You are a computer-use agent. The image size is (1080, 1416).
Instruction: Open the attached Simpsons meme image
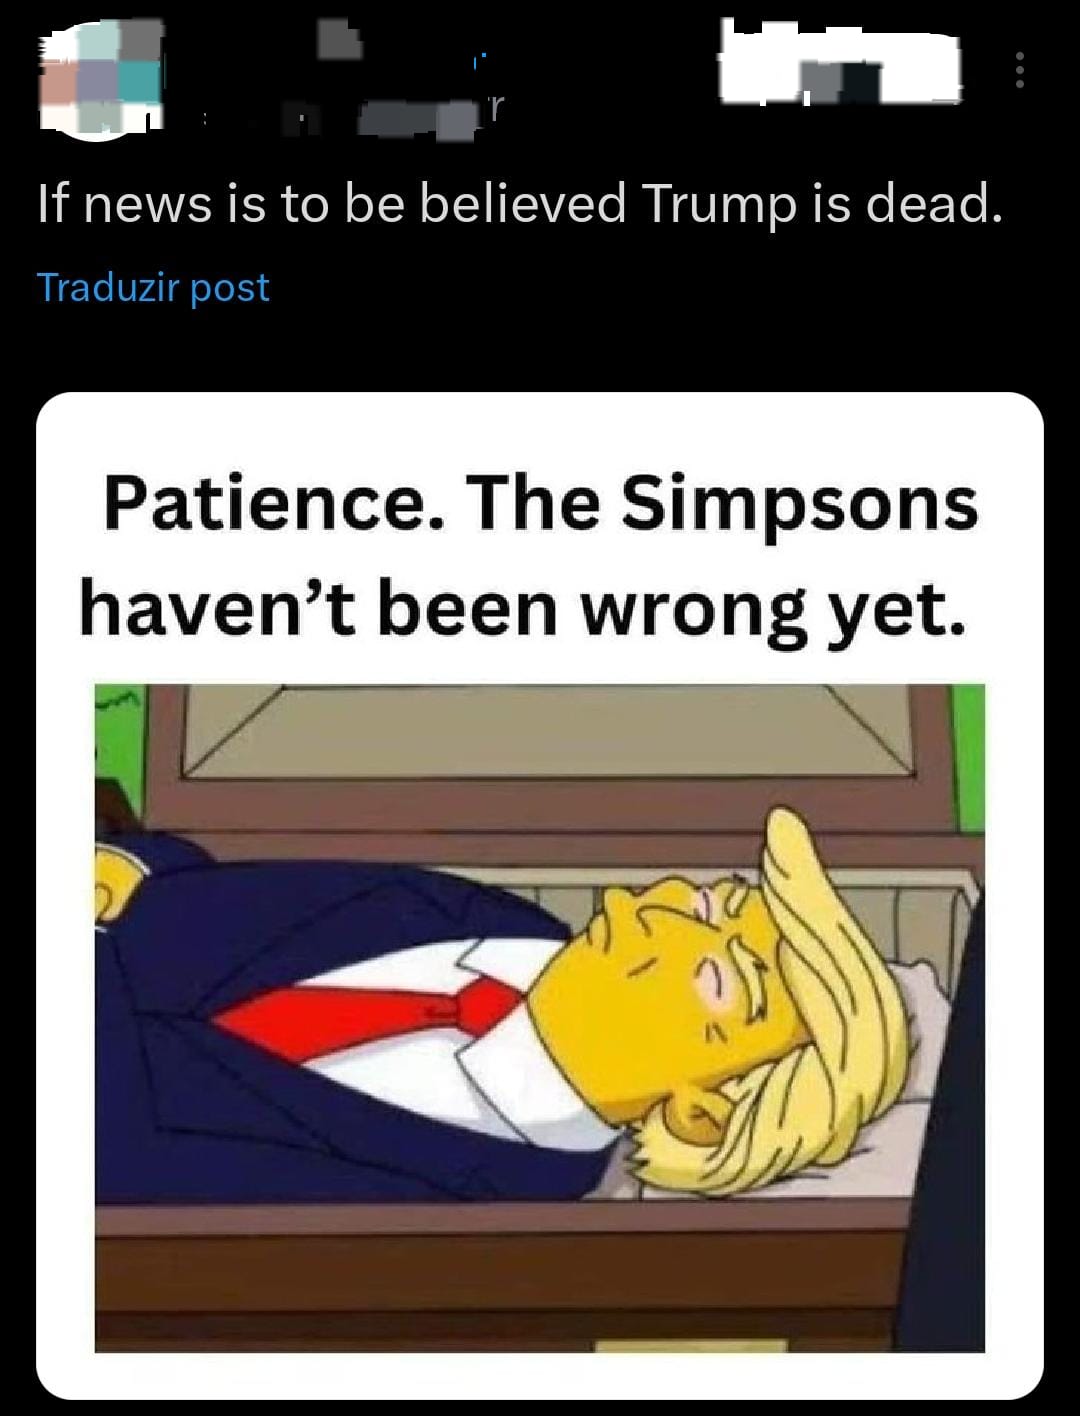tap(540, 895)
